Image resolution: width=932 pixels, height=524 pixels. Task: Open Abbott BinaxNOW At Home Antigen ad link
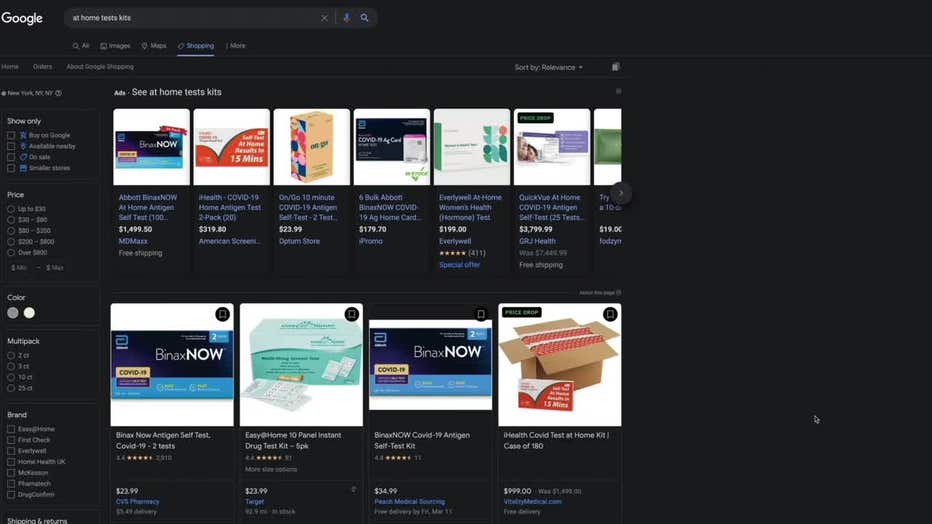148,207
